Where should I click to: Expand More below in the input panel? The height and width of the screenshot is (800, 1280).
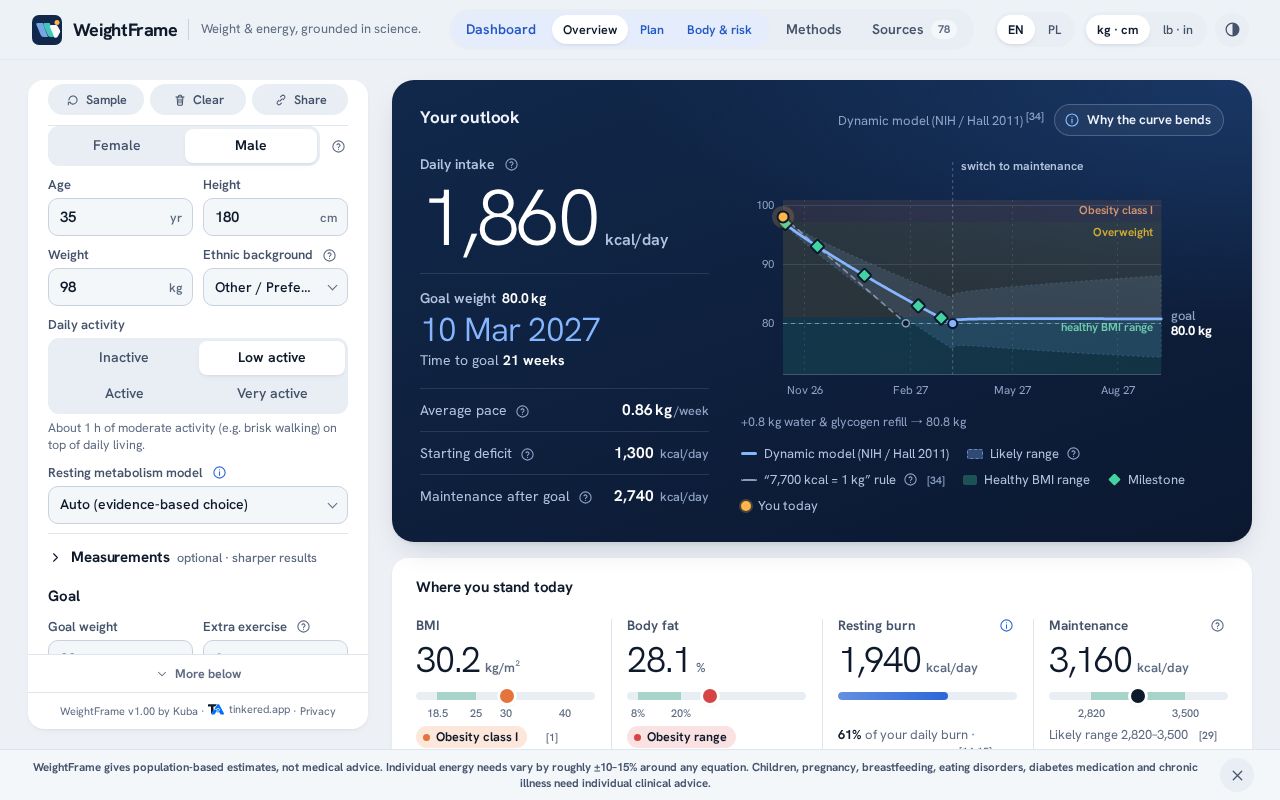(198, 674)
